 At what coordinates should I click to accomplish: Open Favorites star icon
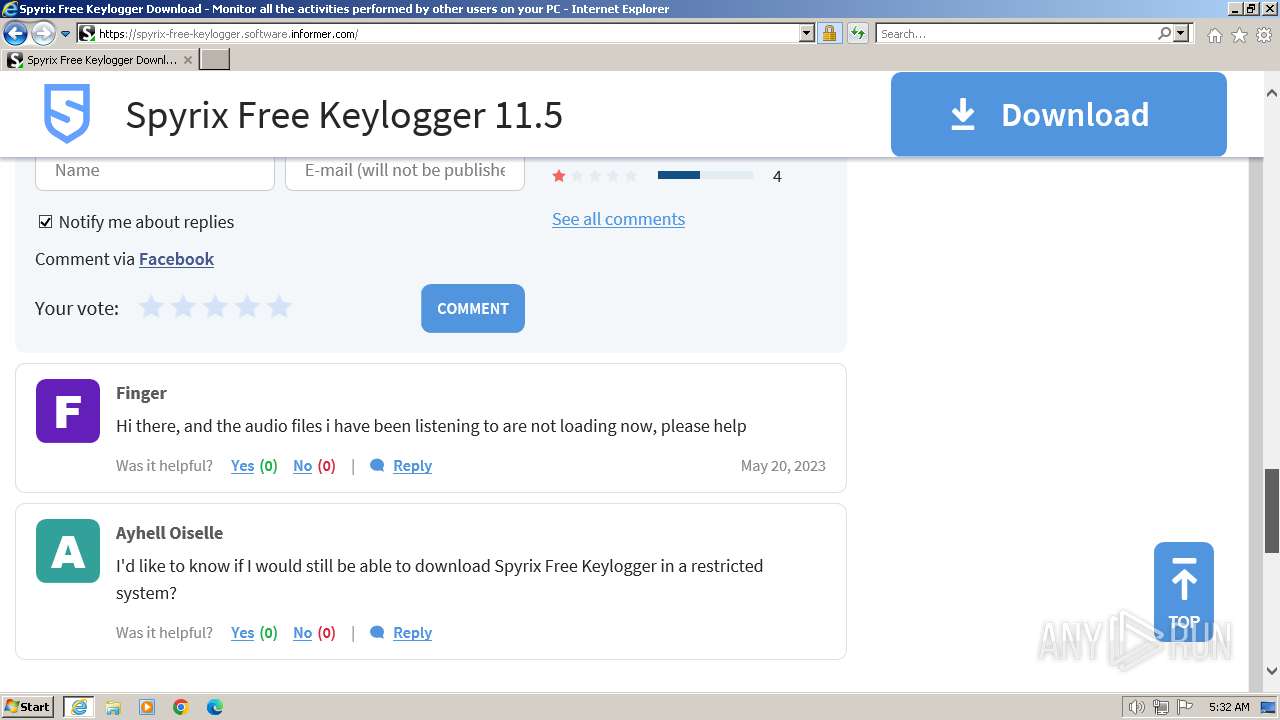(1239, 35)
